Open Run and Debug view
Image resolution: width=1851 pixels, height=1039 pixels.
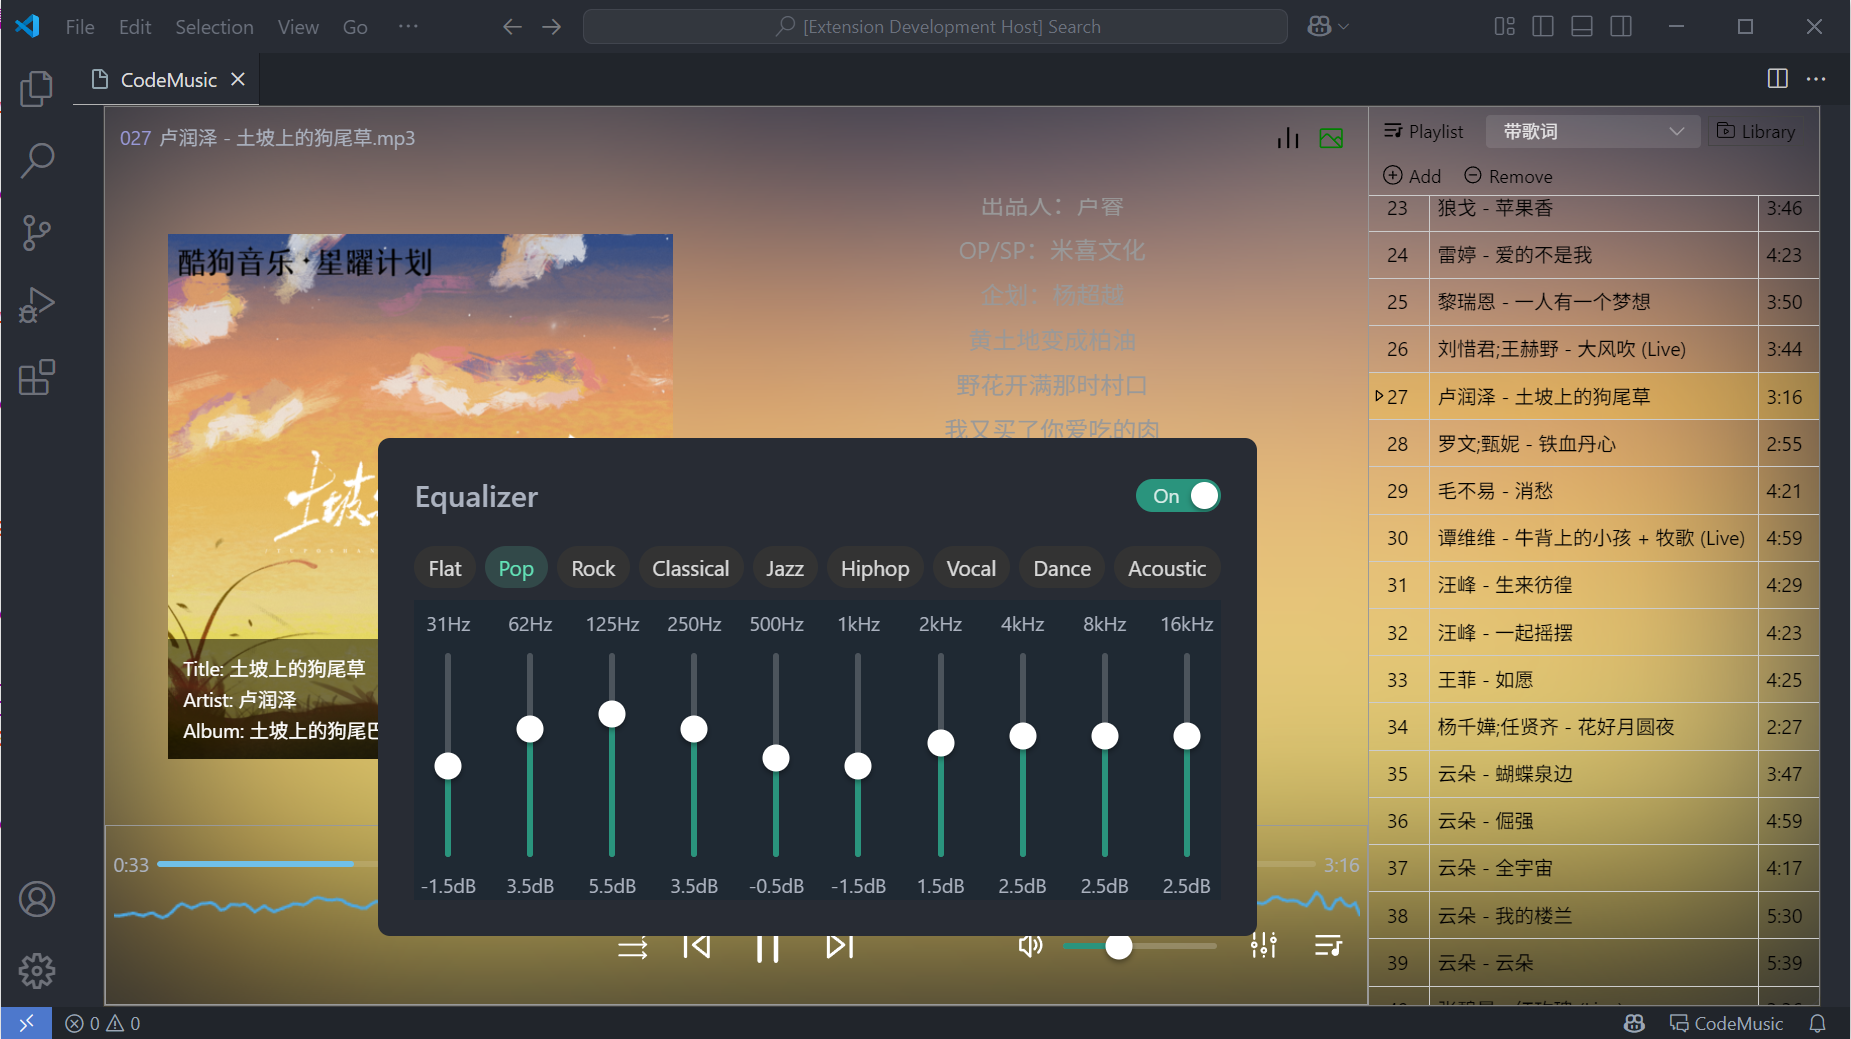point(37,305)
